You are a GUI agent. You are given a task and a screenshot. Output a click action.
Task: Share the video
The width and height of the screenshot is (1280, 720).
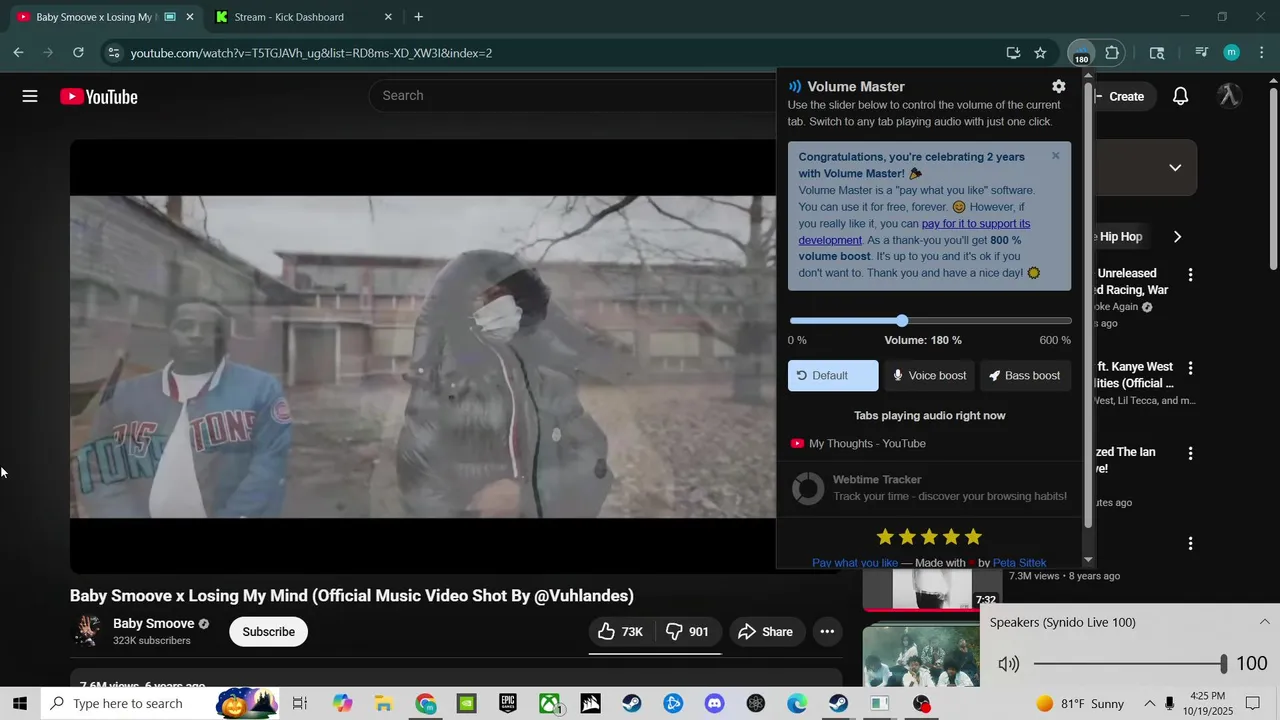pyautogui.click(x=765, y=631)
